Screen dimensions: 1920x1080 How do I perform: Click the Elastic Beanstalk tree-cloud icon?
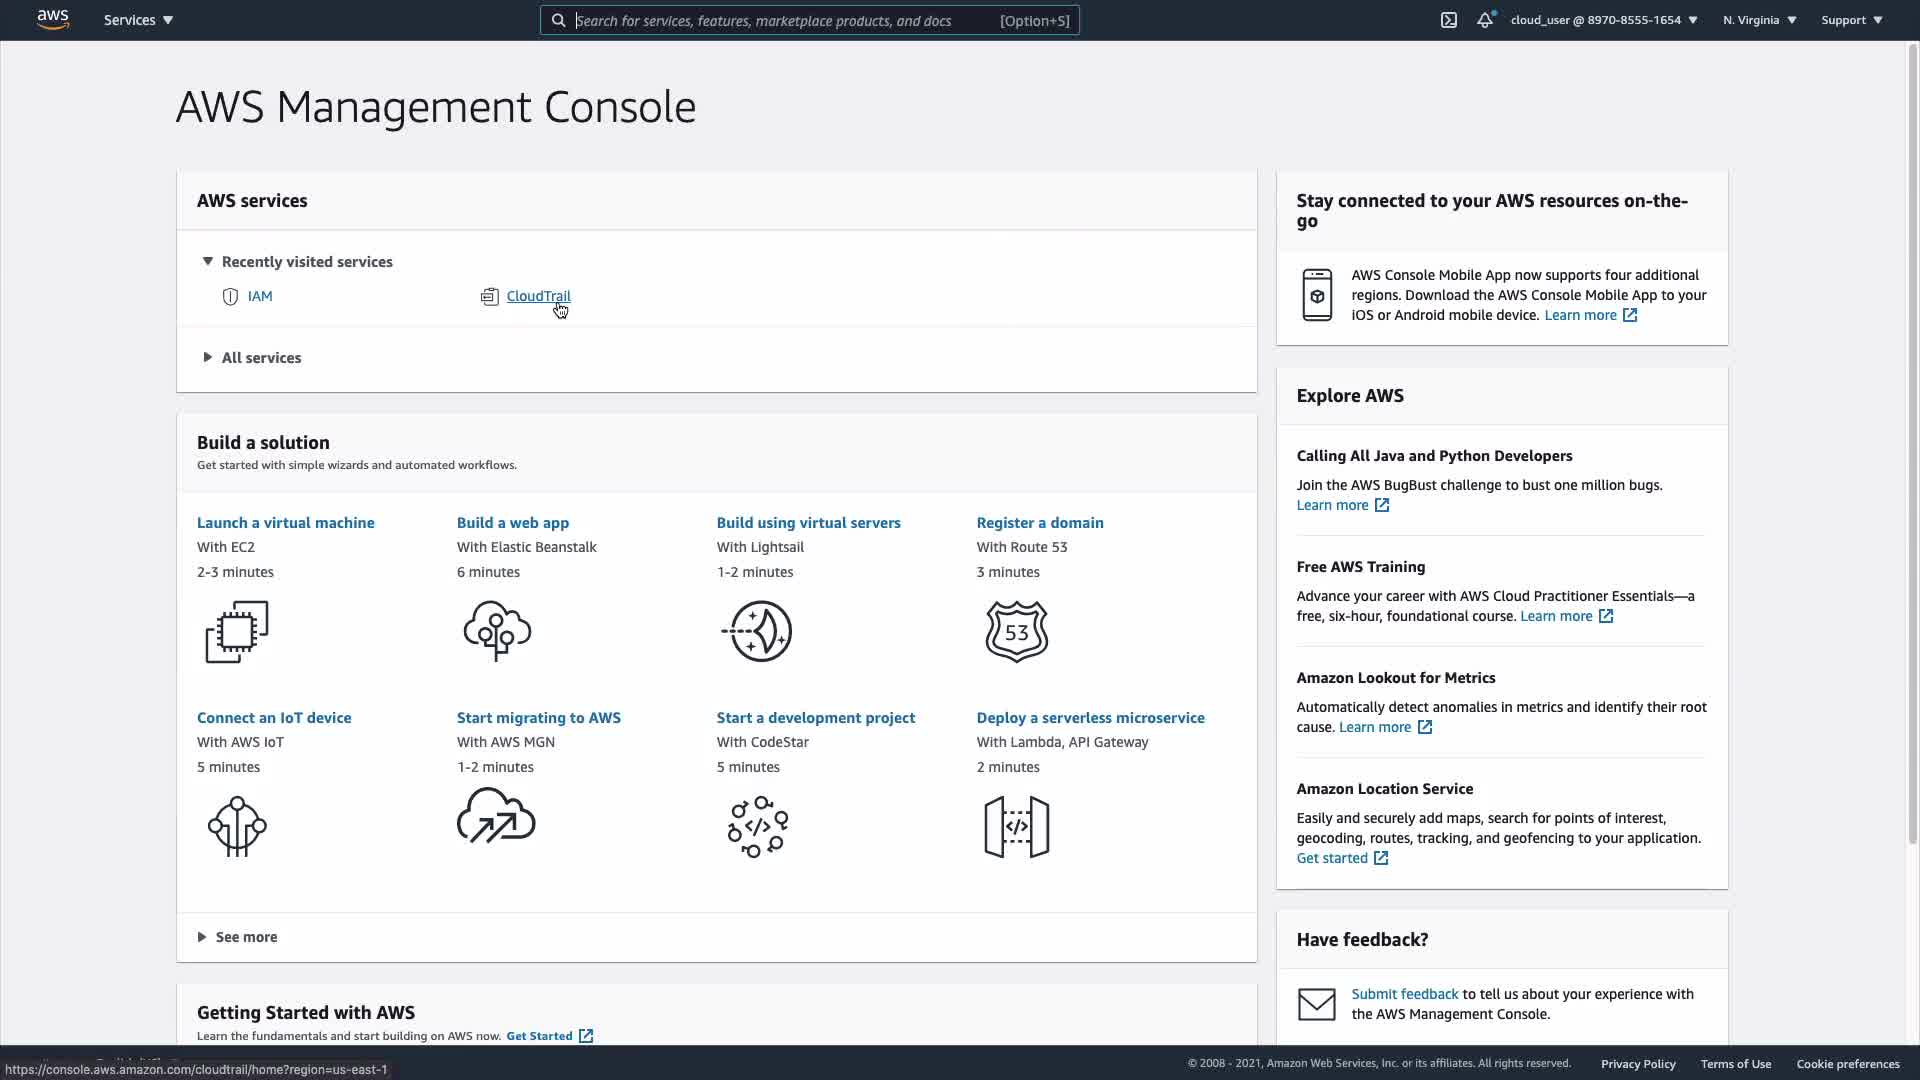coord(497,631)
